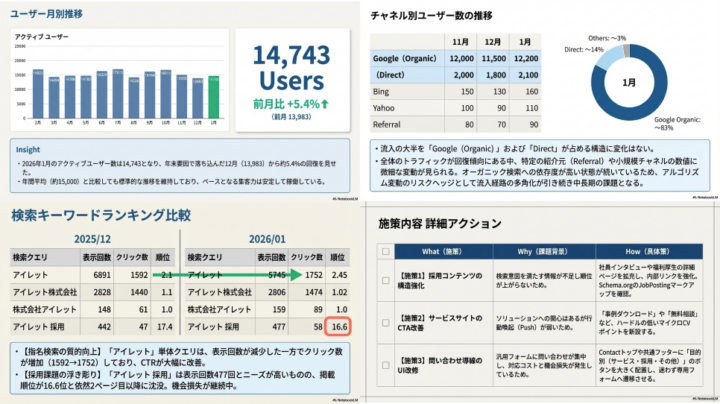
Task: Click 'アイレット 採用' in the 2025/12 table
Action: point(39,327)
